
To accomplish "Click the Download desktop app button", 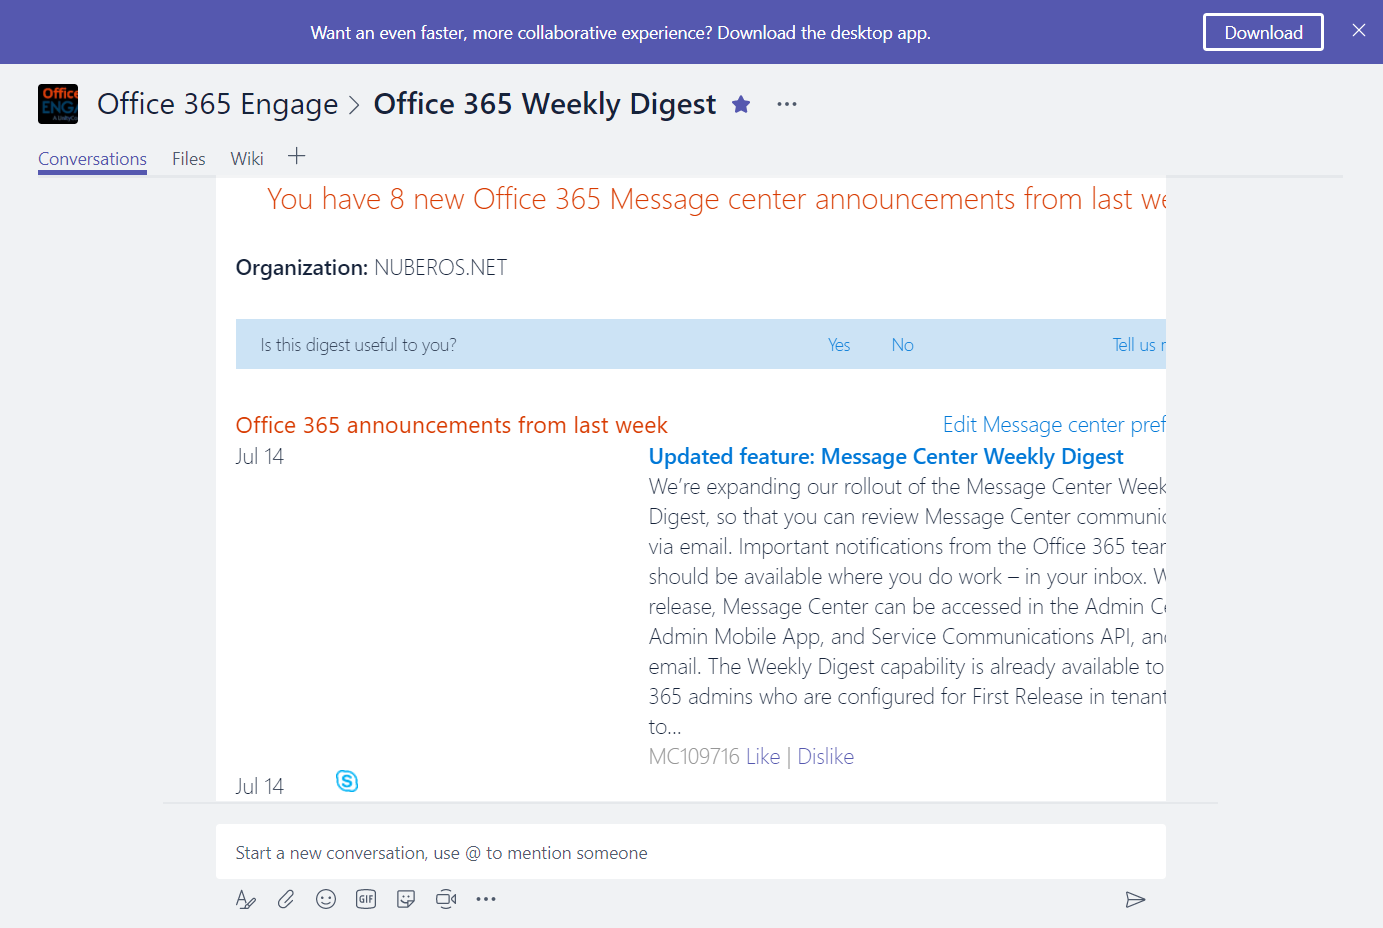I will pos(1263,32).
